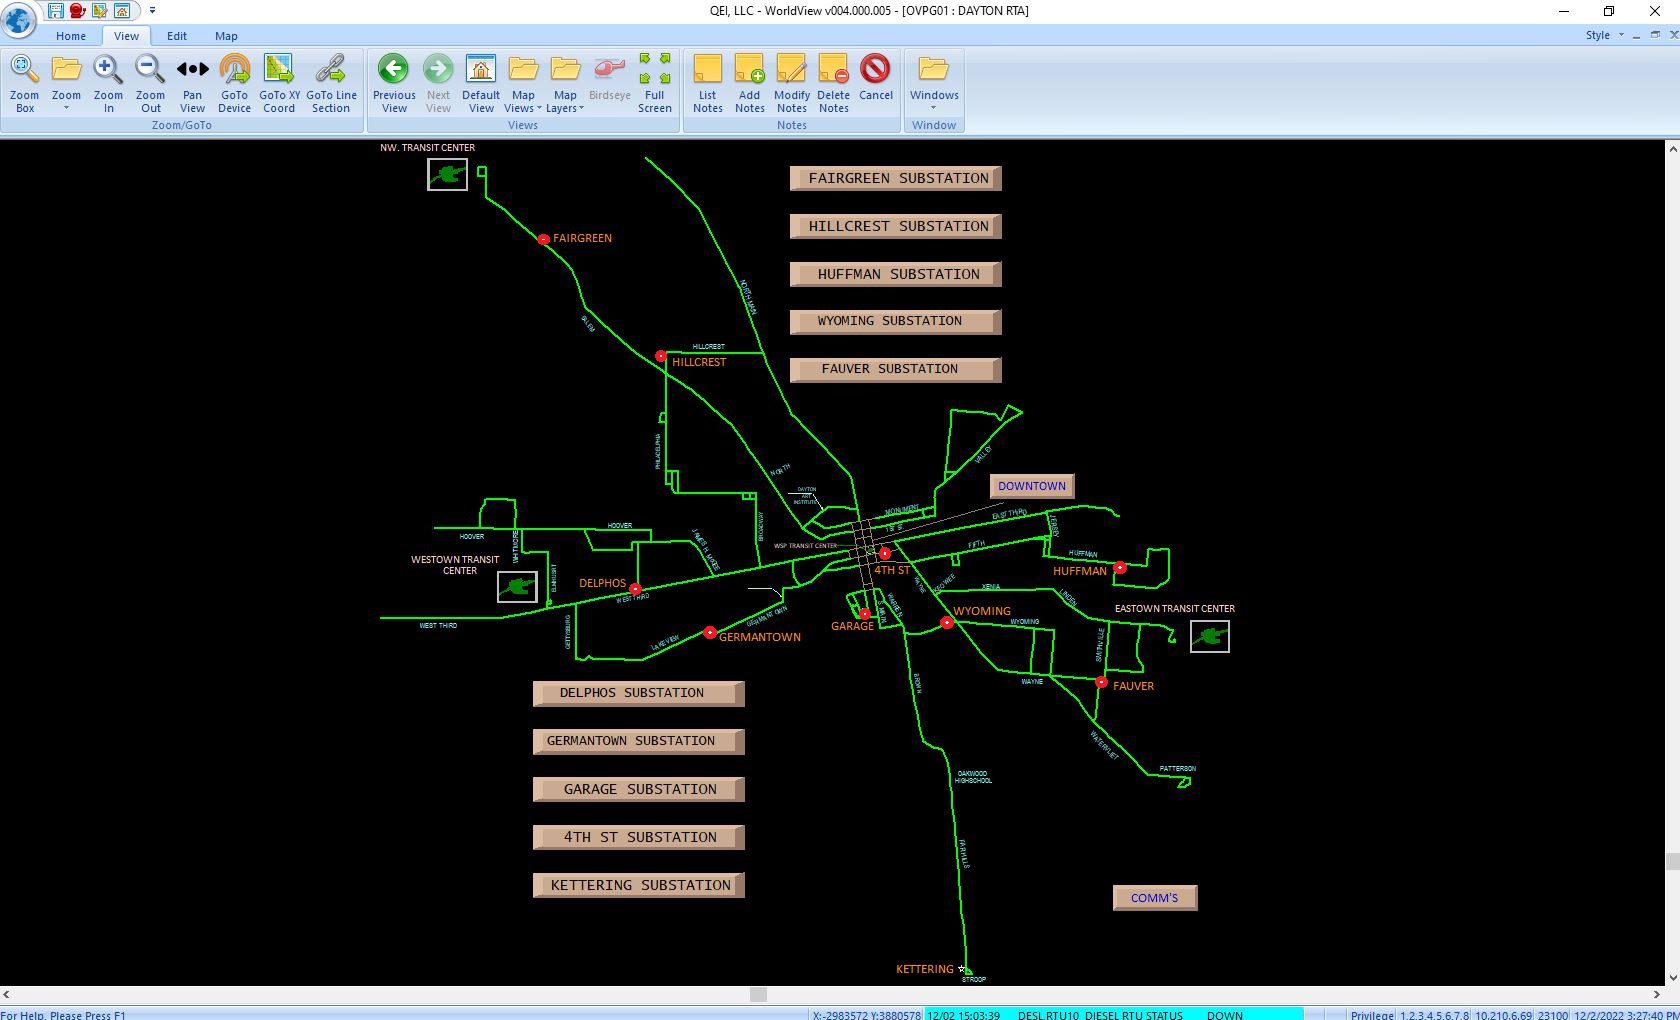
Task: Open the Style dropdown menu
Action: point(1604,35)
